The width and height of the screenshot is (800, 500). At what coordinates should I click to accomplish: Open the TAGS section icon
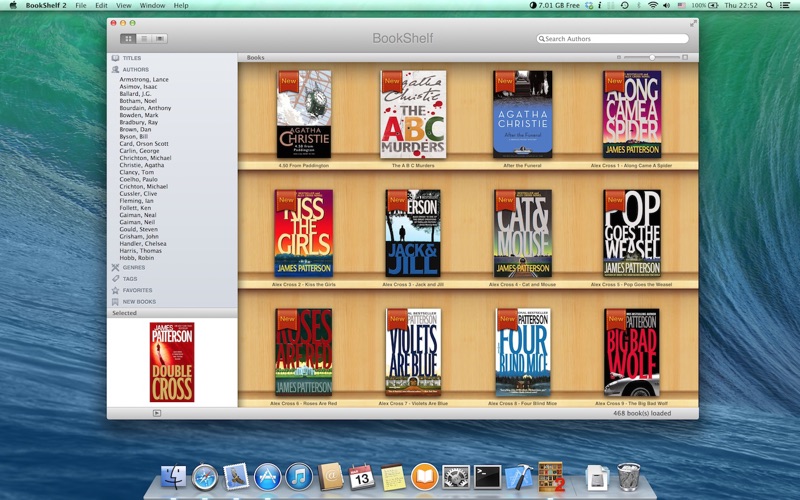pyautogui.click(x=115, y=279)
